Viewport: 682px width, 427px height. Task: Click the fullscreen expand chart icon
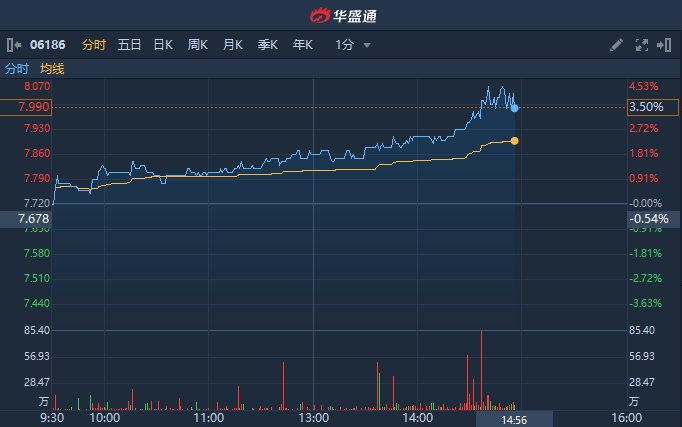point(642,45)
